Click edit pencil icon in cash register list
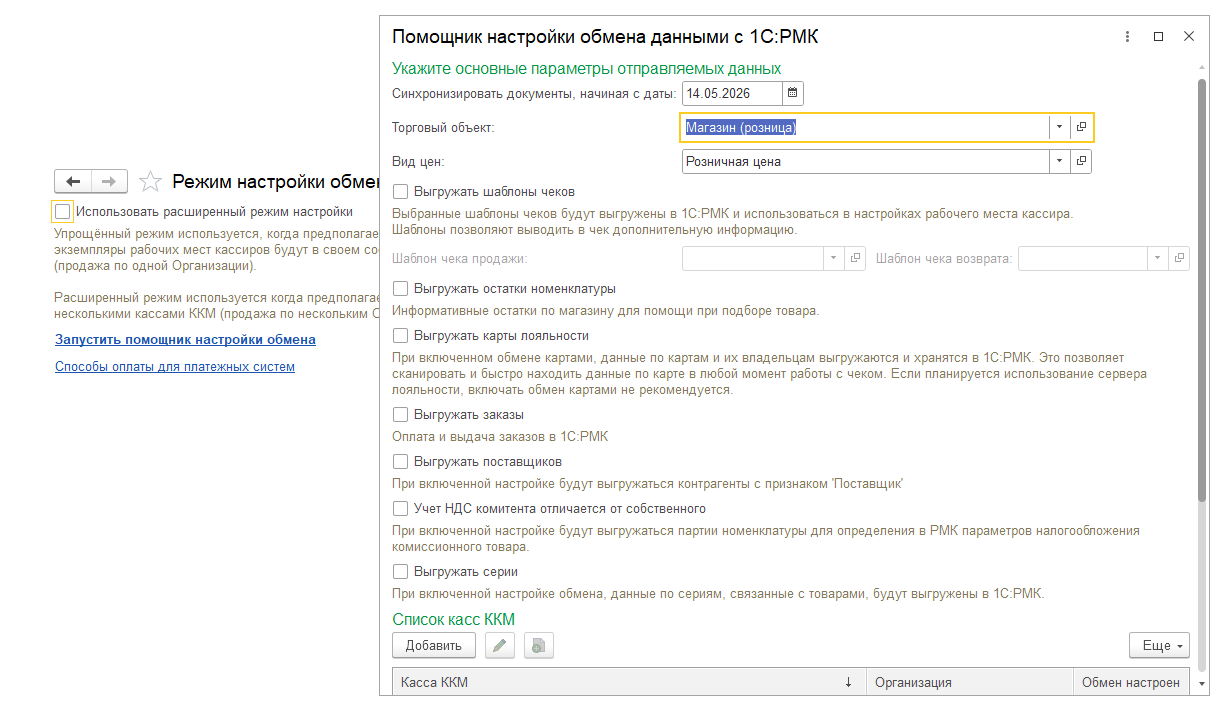This screenshot has height=704, width=1219. coord(500,646)
